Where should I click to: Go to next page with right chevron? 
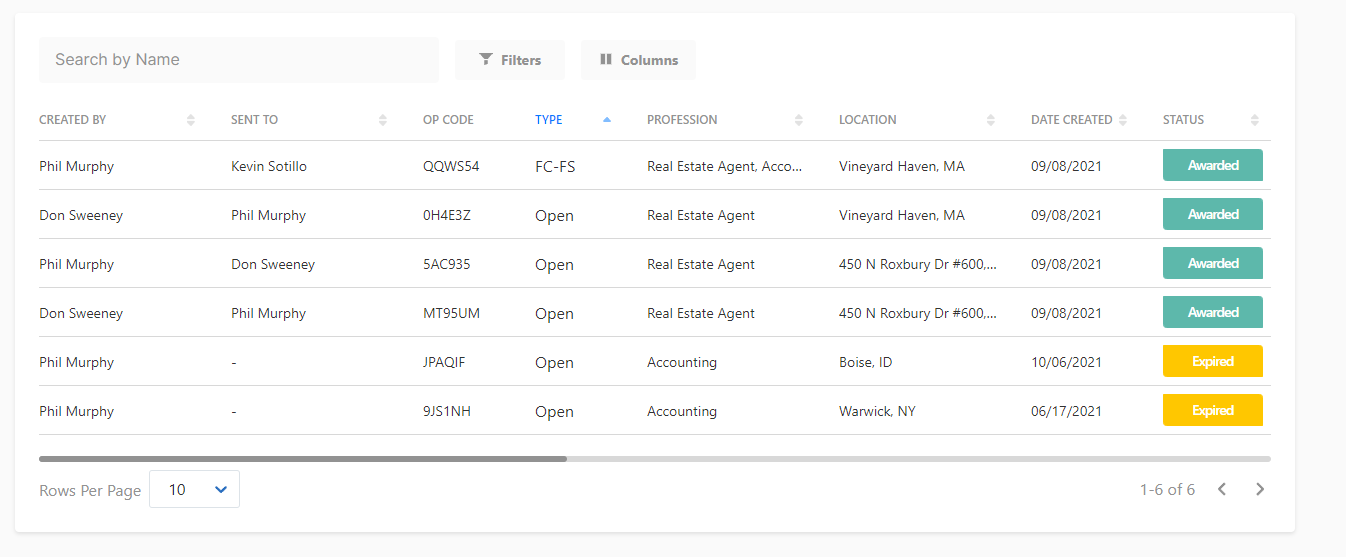[1260, 489]
